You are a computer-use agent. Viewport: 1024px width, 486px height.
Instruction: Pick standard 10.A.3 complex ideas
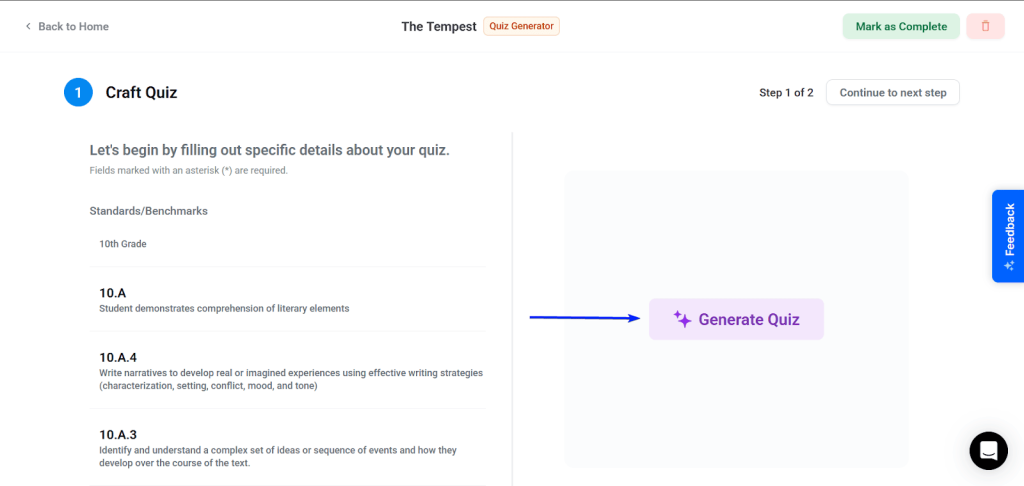(x=288, y=448)
